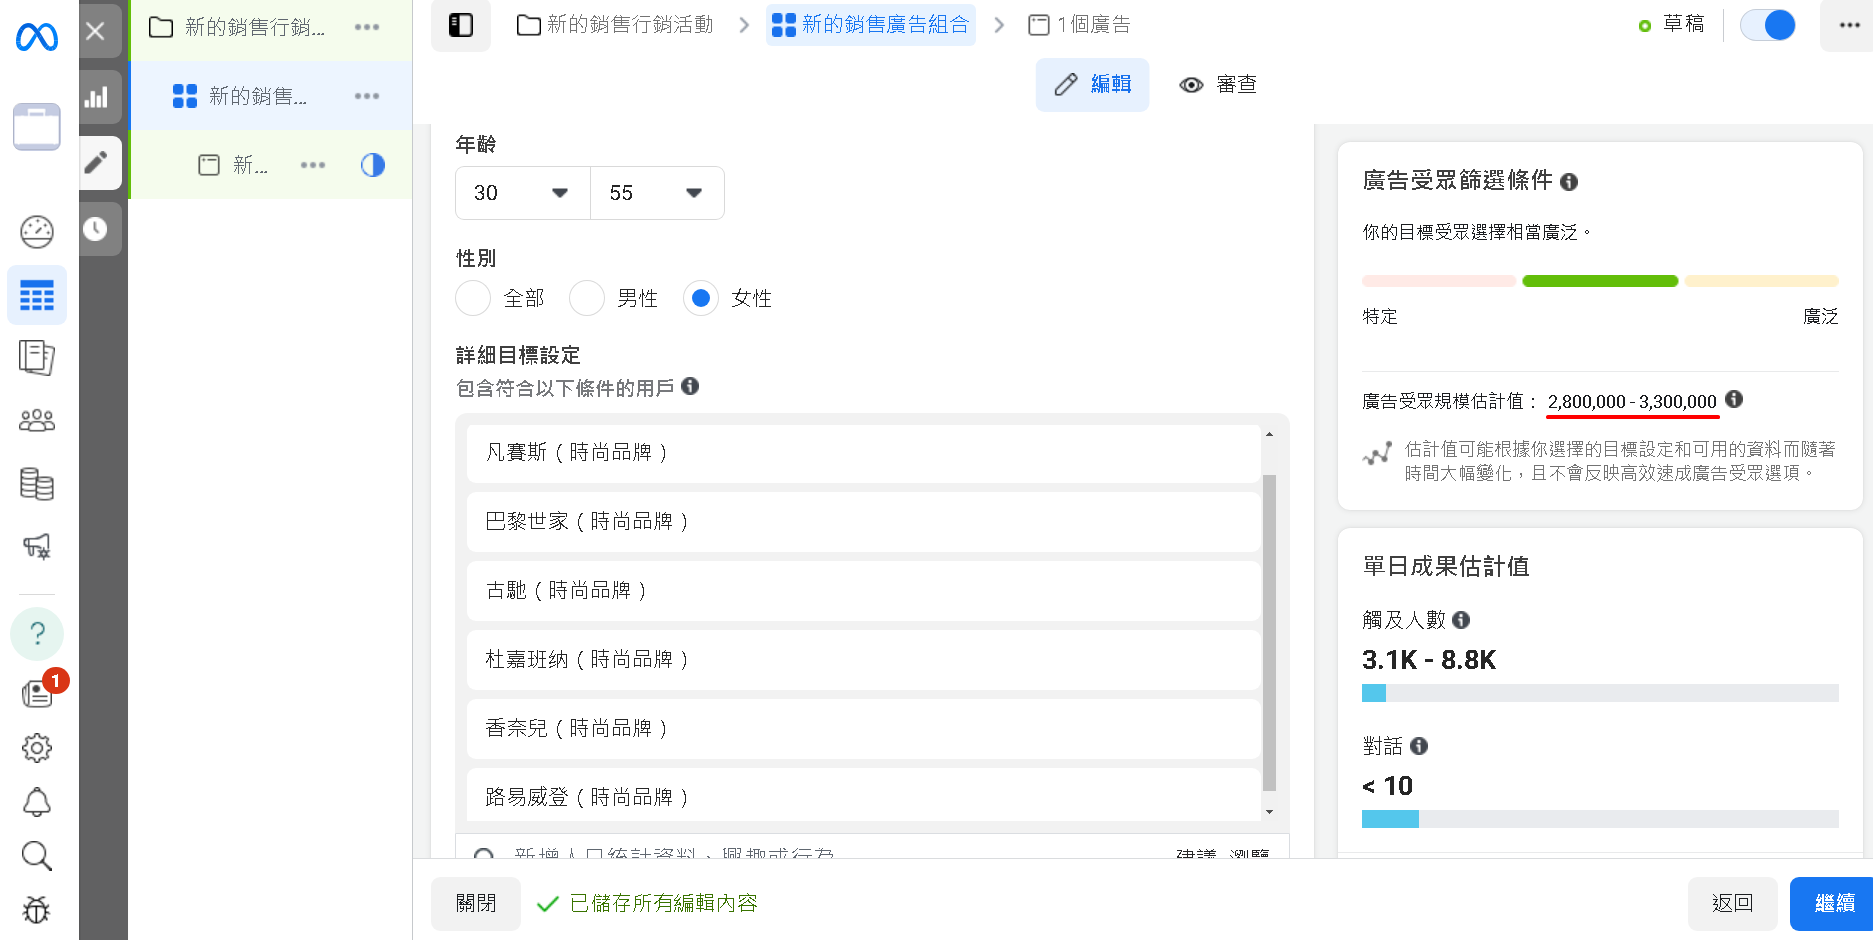
Task: Close the editing pane with X icon
Action: tap(96, 31)
